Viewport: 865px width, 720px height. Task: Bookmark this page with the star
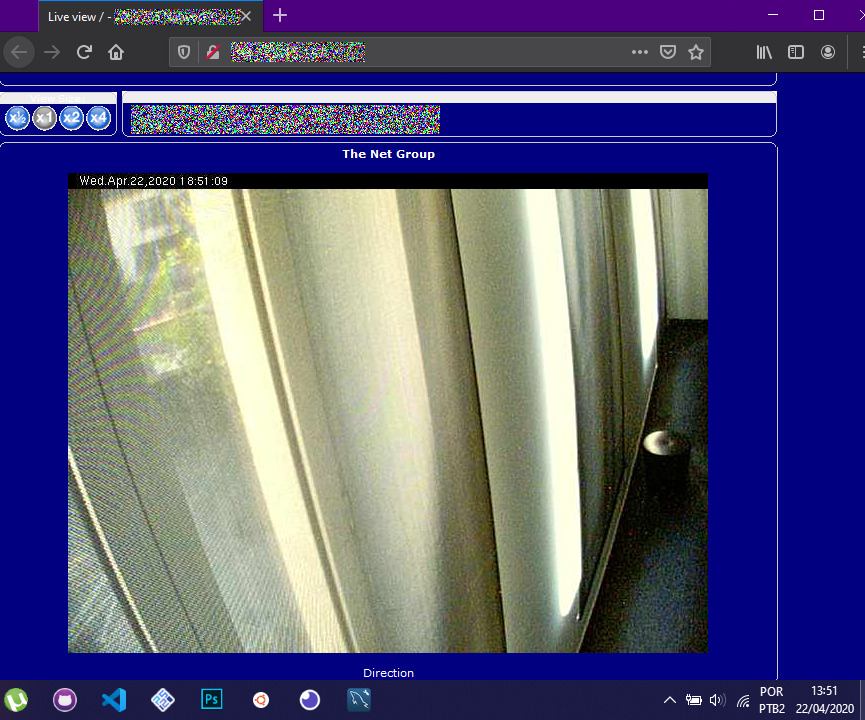coord(696,52)
